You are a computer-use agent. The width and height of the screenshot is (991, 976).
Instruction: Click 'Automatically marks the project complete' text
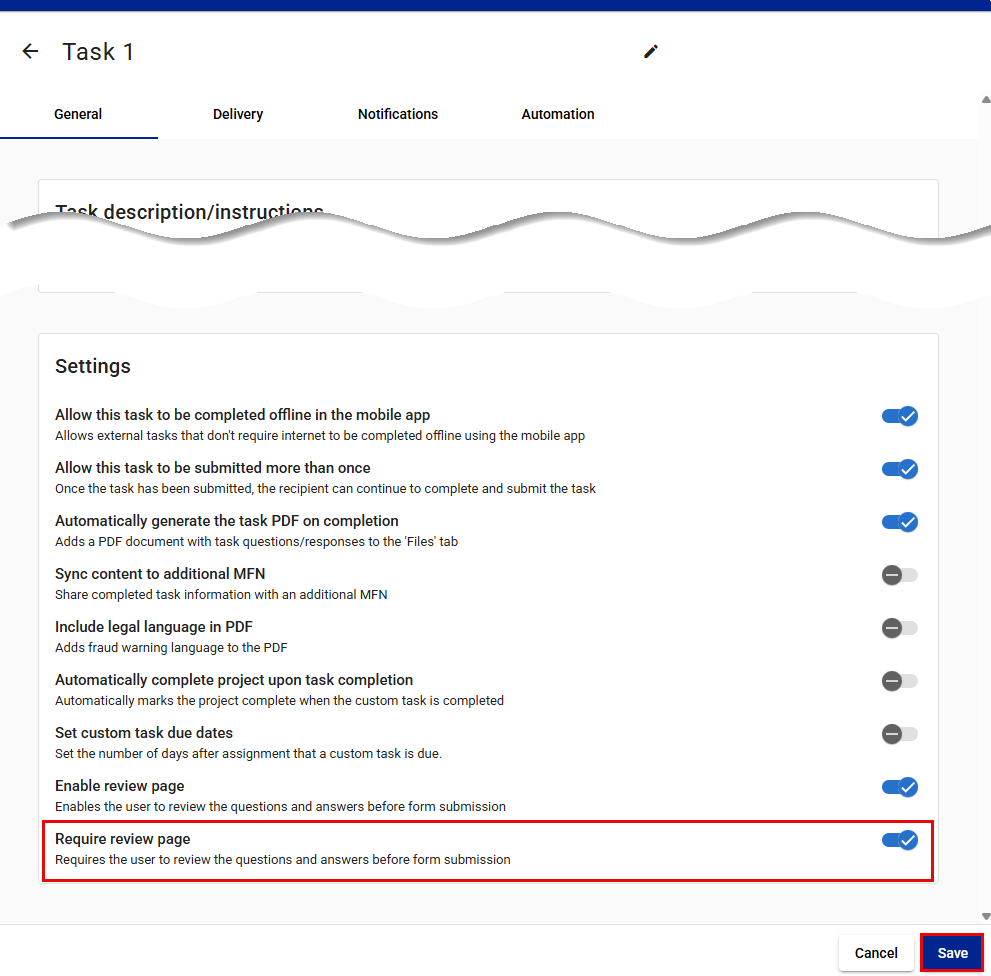tap(279, 700)
